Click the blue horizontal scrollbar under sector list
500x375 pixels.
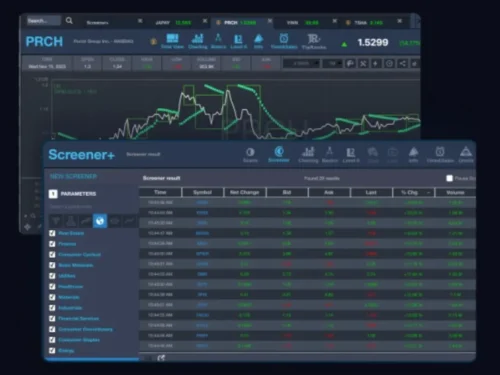pyautogui.click(x=92, y=359)
